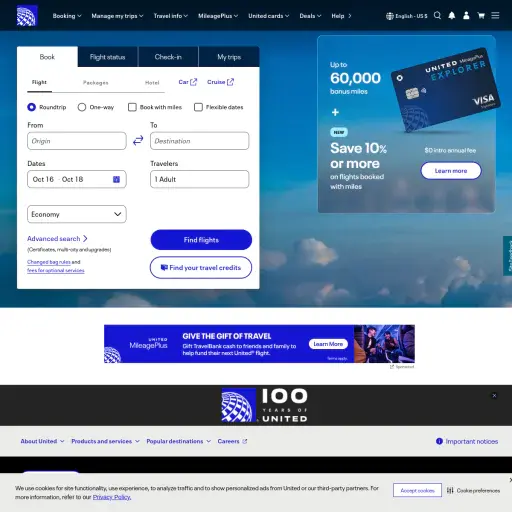Open the notifications bell icon
Screen dimensions: 512x512
pyautogui.click(x=452, y=16)
